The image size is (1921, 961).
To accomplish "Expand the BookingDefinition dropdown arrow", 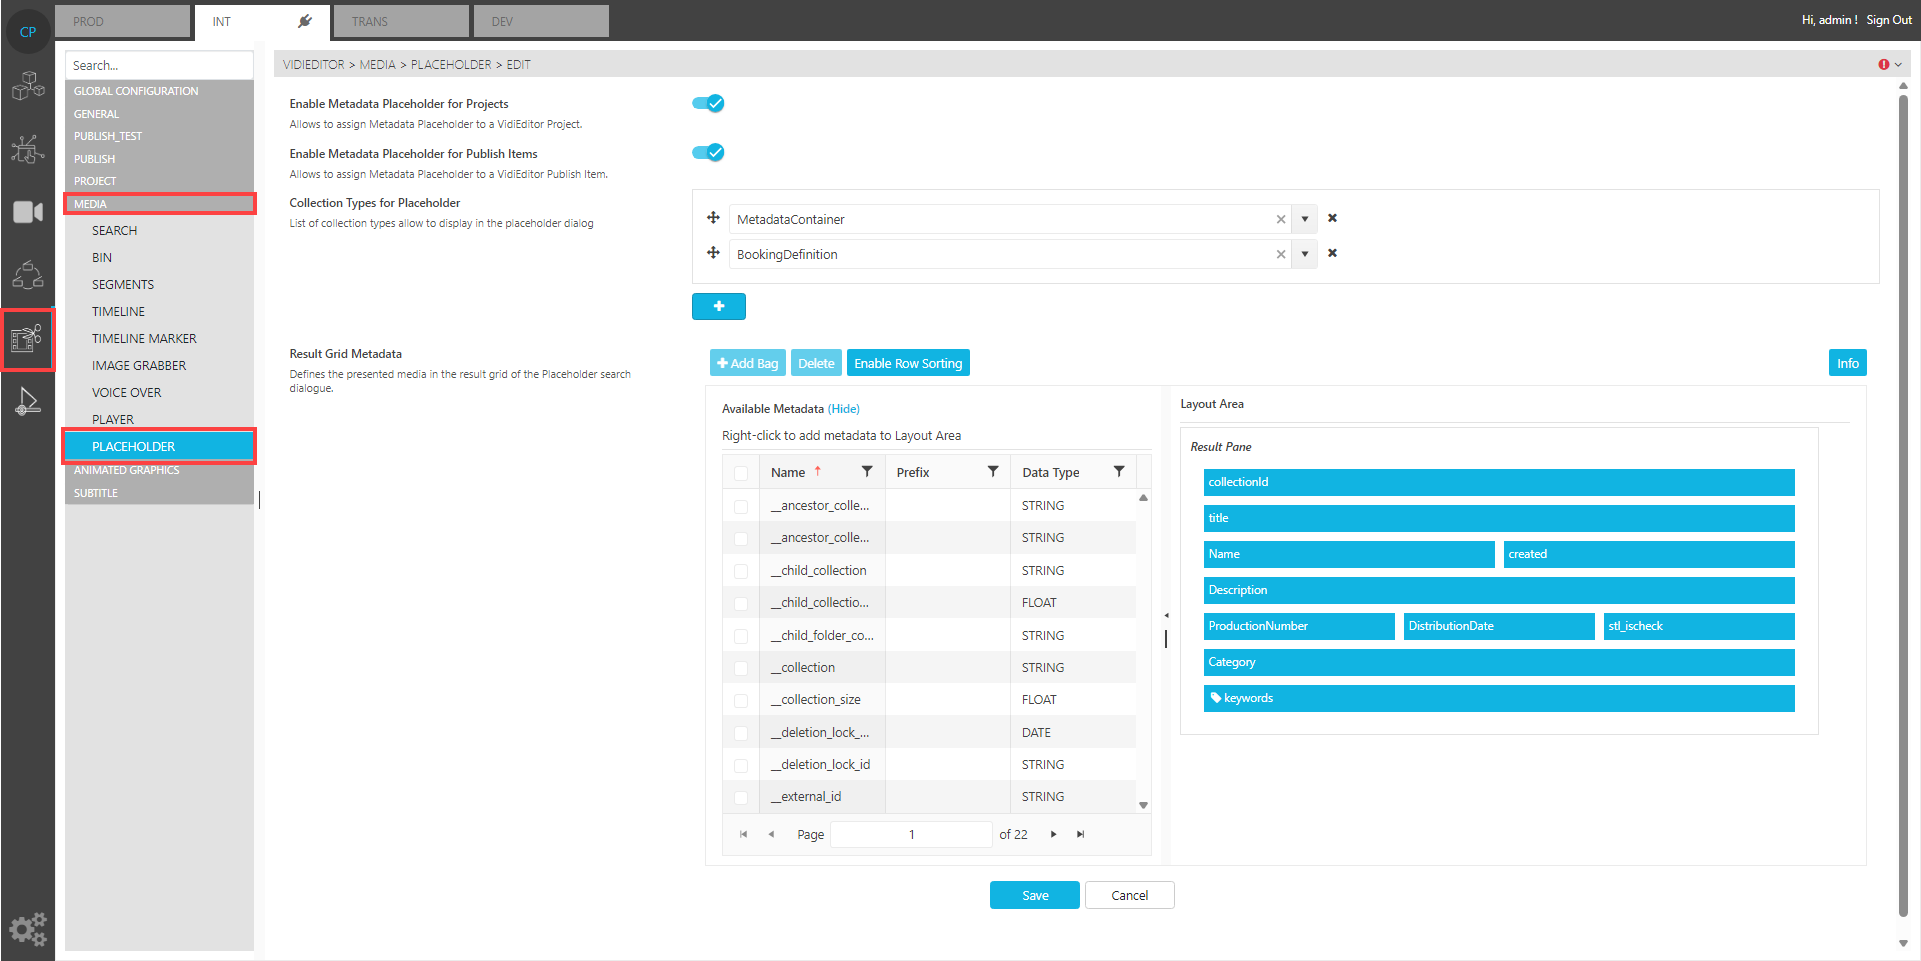I will (x=1304, y=254).
